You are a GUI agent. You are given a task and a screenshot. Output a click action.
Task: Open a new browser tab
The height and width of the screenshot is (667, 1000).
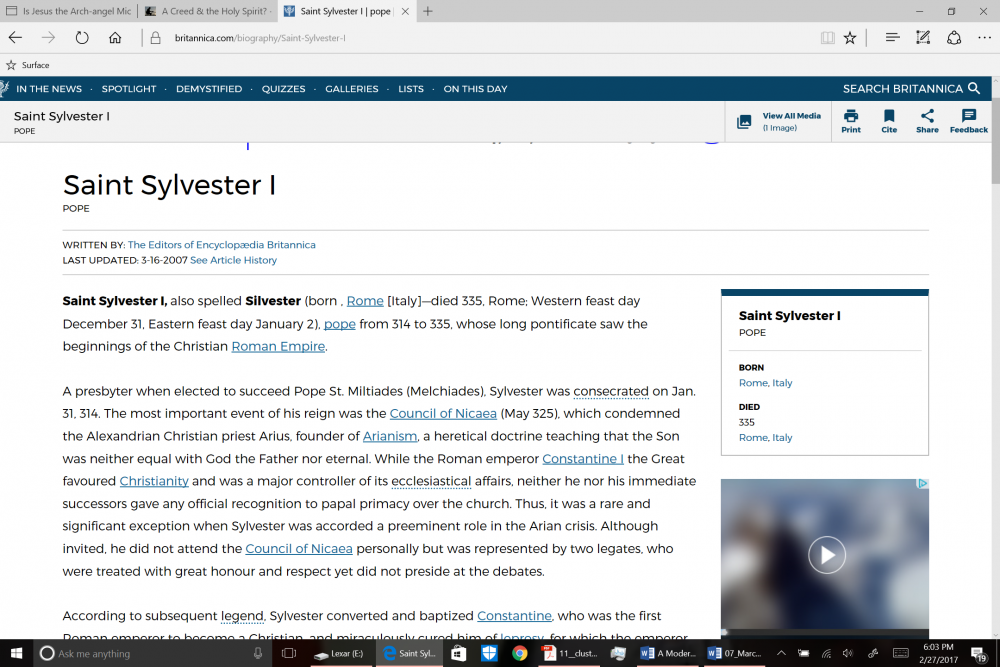click(x=428, y=11)
